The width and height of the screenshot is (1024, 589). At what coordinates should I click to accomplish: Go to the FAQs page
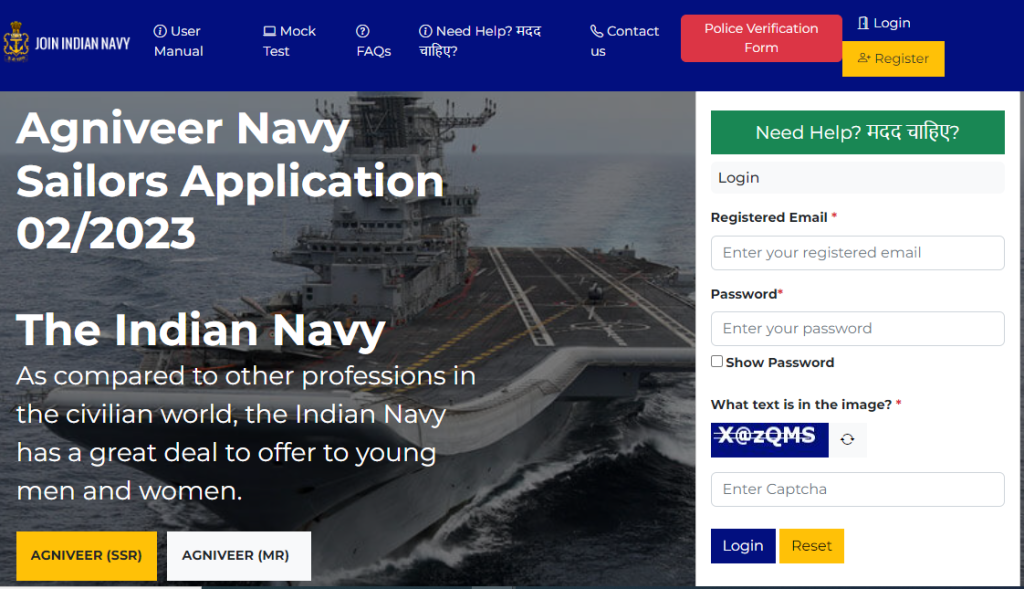(x=373, y=41)
